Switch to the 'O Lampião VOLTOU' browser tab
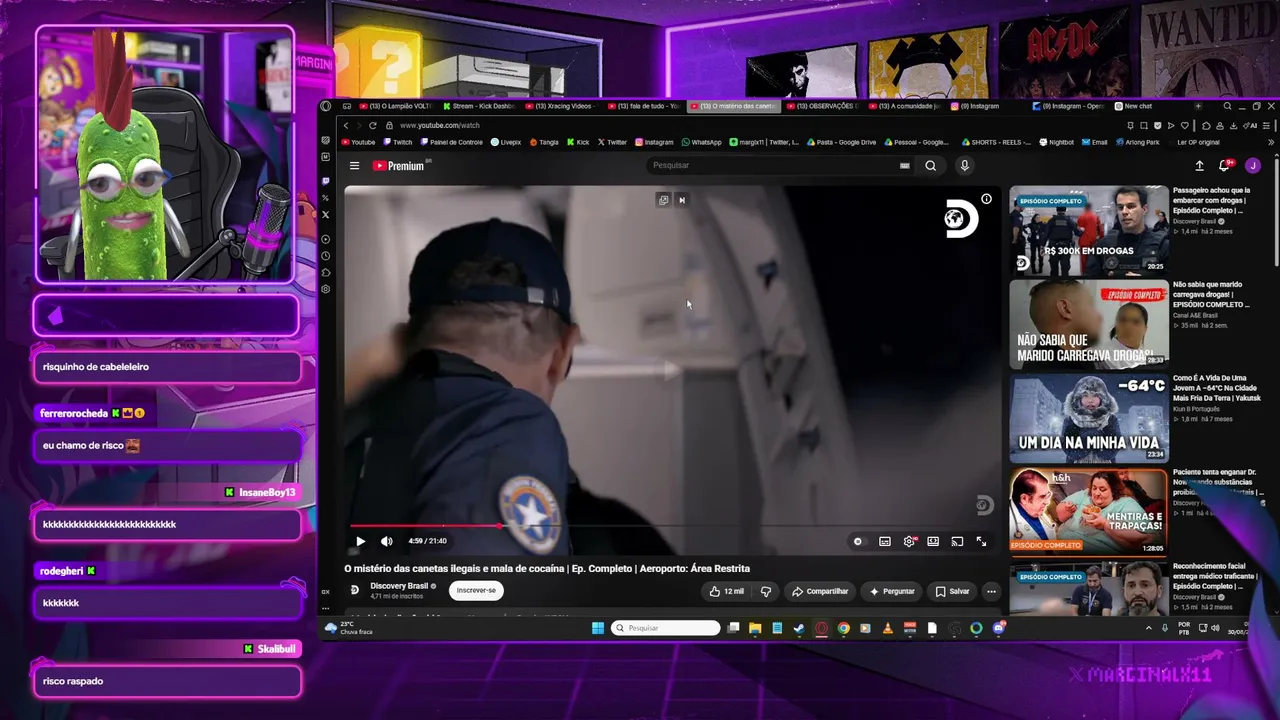Image resolution: width=1280 pixels, height=720 pixels. point(396,106)
